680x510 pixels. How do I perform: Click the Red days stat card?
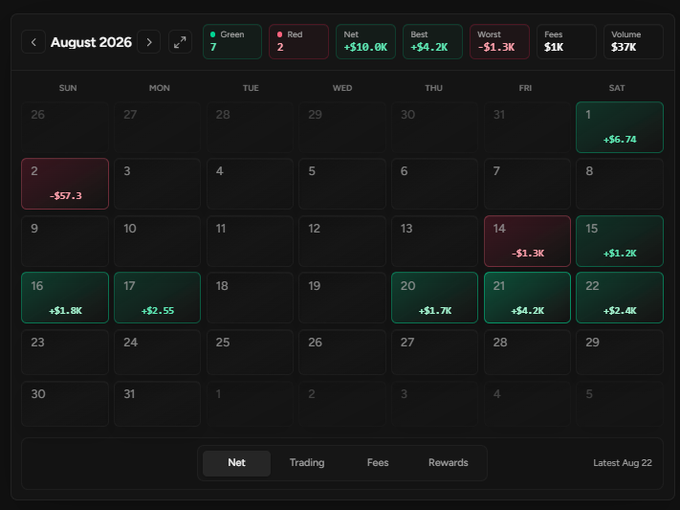(299, 42)
